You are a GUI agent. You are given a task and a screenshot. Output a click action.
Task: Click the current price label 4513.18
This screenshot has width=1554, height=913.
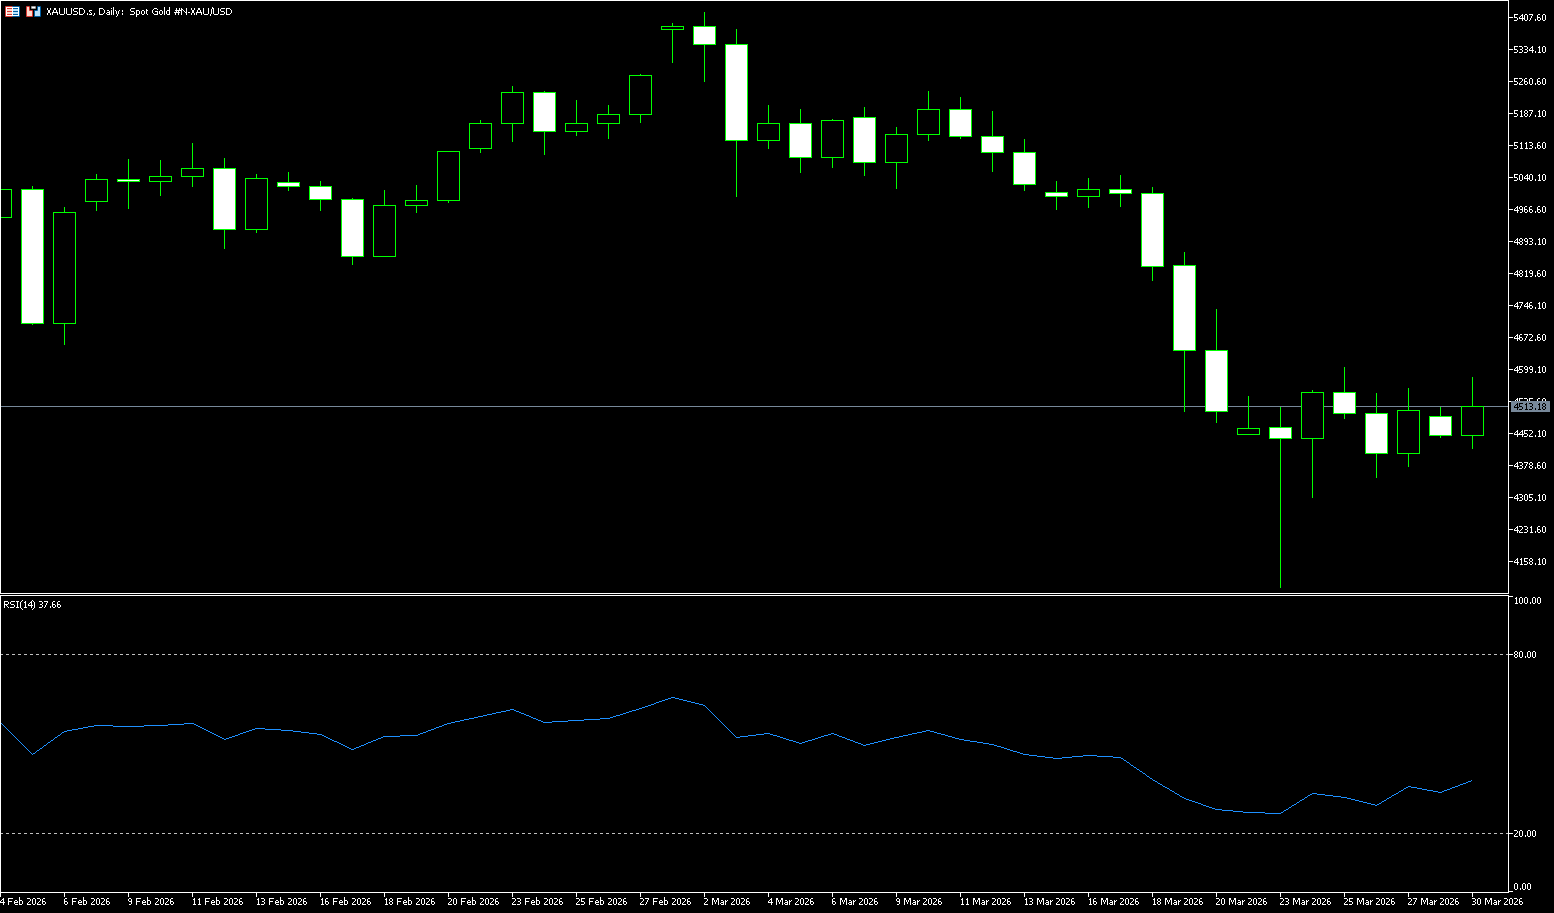(1530, 407)
